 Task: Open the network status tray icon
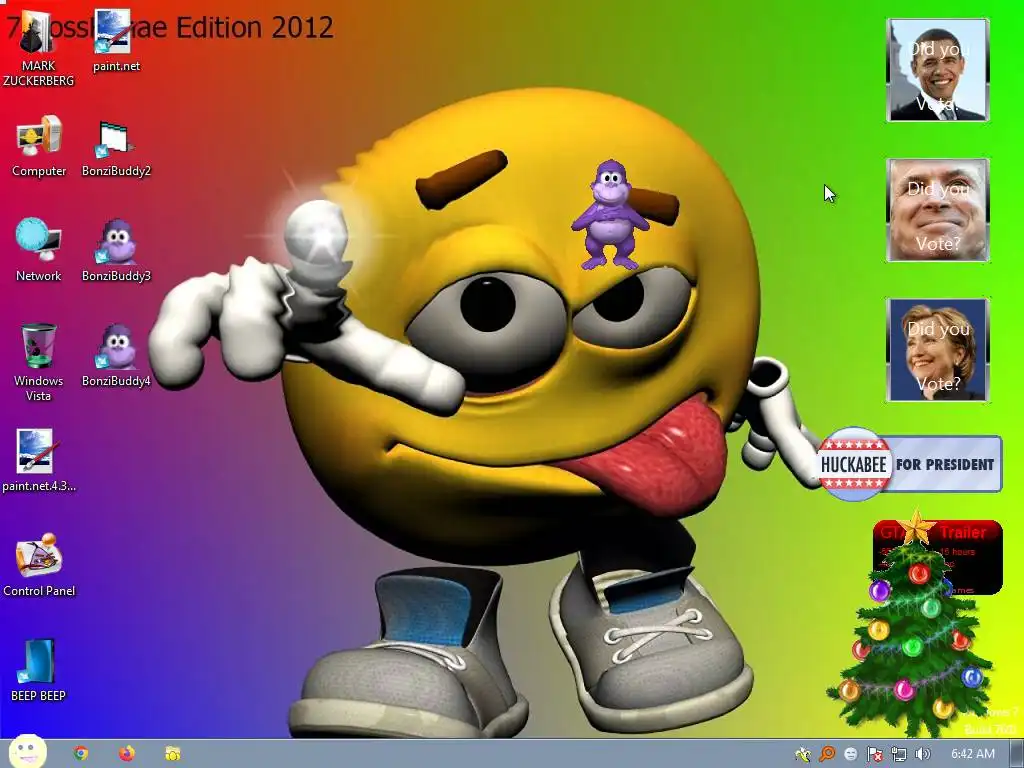click(899, 754)
